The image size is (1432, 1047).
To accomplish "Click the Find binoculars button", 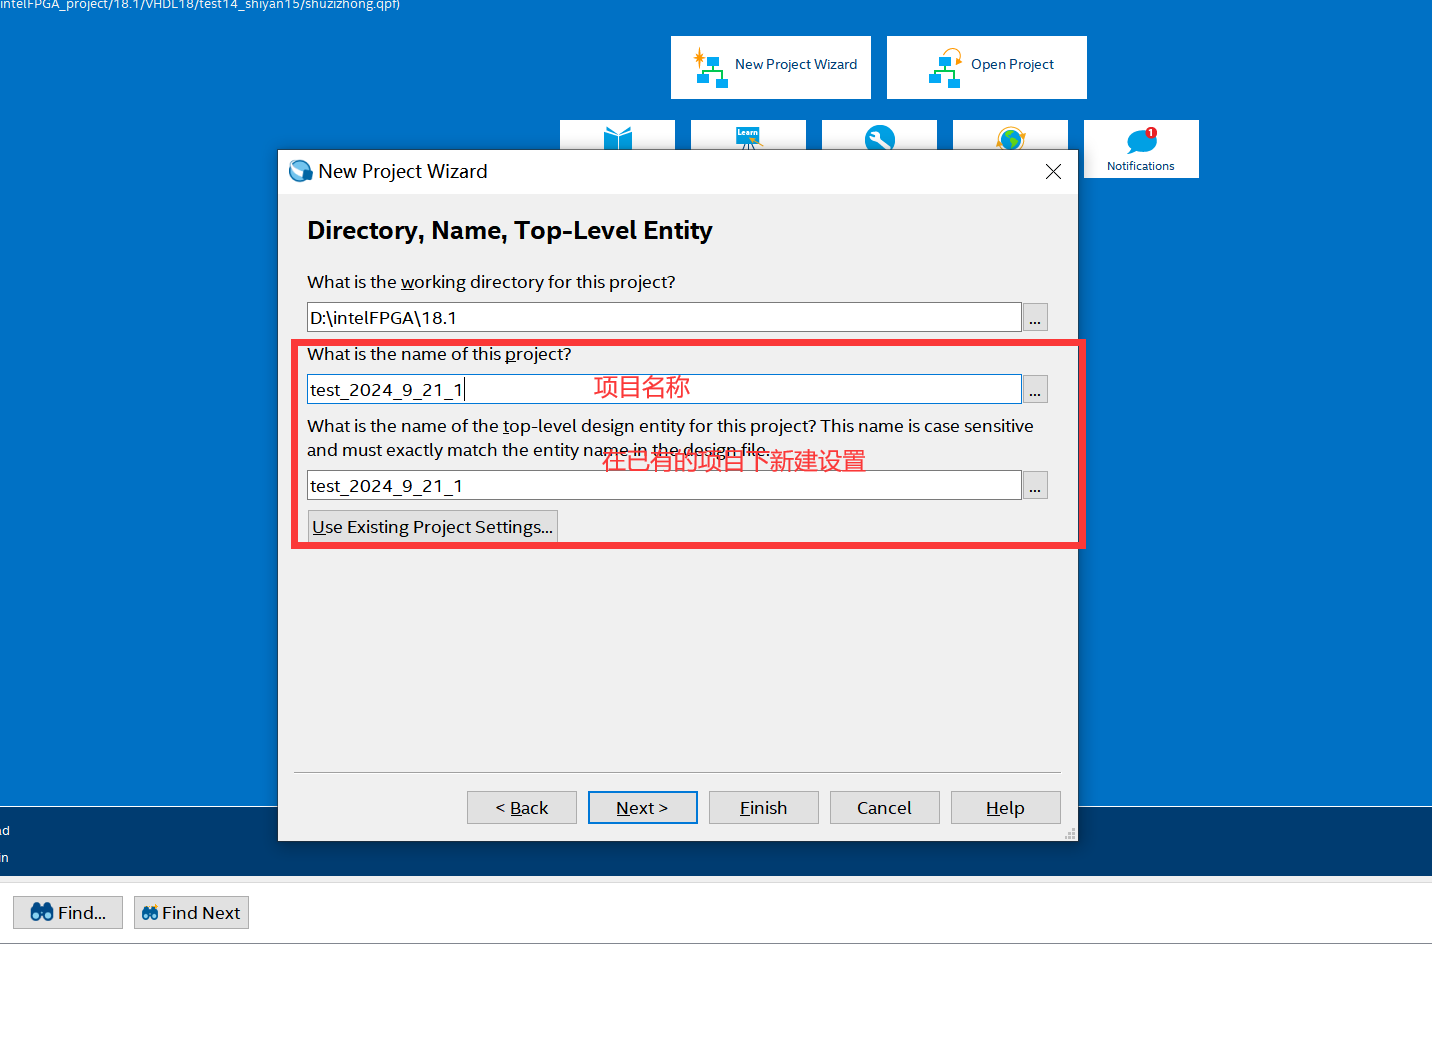I will [68, 912].
